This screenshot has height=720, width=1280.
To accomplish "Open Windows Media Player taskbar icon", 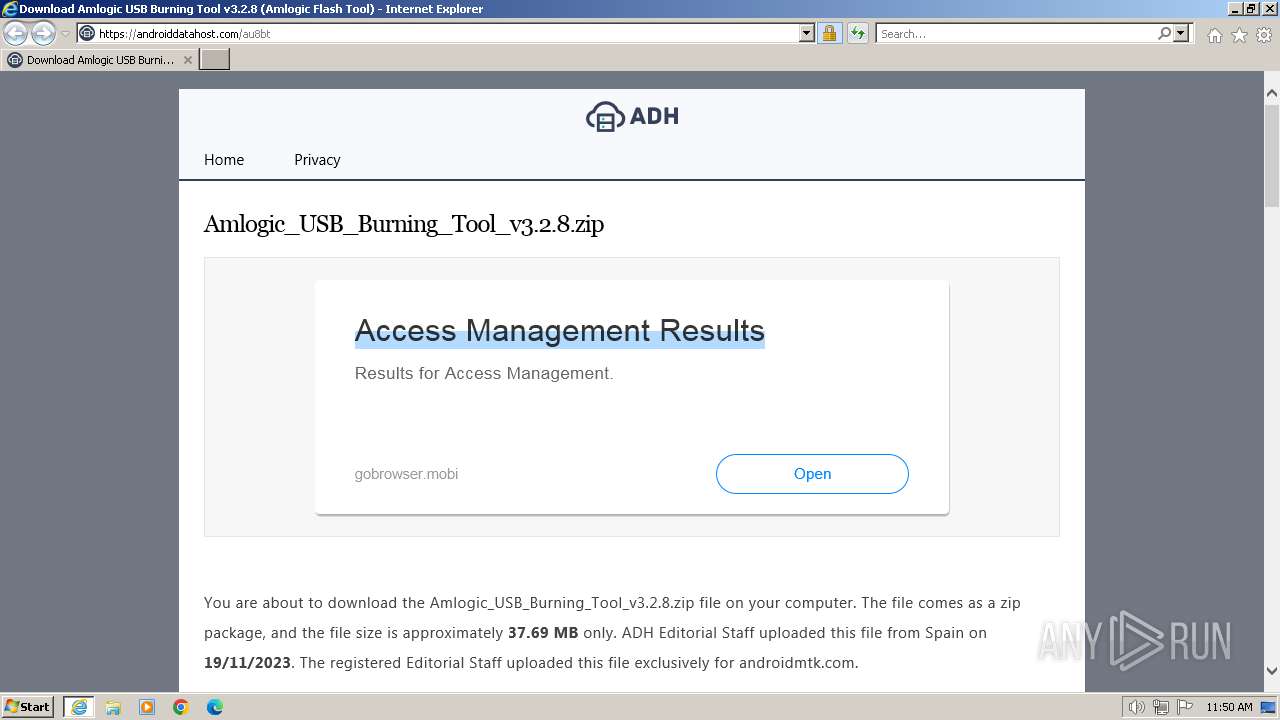I will [147, 707].
